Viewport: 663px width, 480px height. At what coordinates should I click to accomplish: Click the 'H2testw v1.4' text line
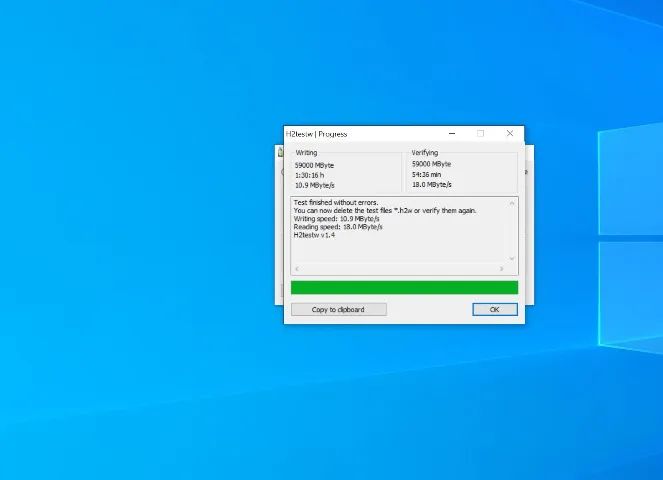314,235
